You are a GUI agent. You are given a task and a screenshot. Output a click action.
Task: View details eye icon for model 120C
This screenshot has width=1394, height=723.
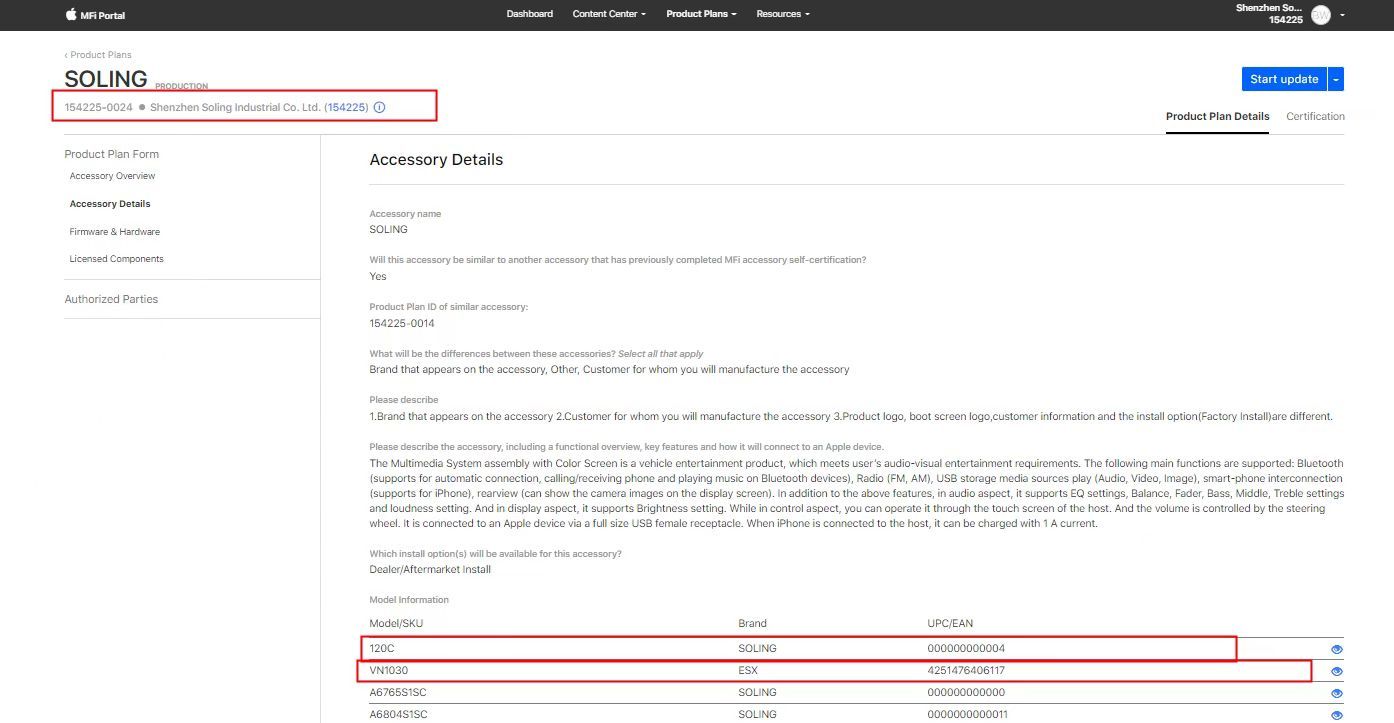coord(1337,649)
